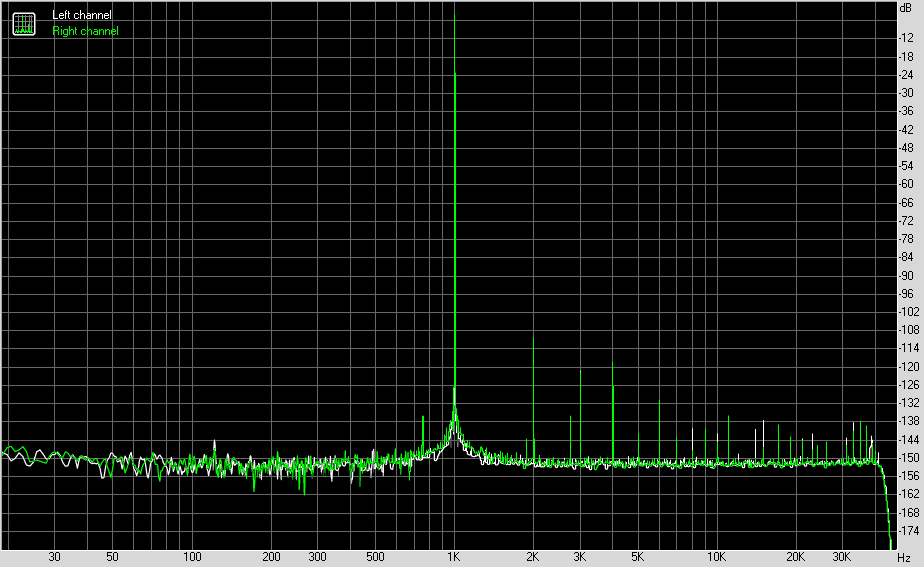The height and width of the screenshot is (567, 924).
Task: Click the "-162" dB scale value
Action: (909, 494)
